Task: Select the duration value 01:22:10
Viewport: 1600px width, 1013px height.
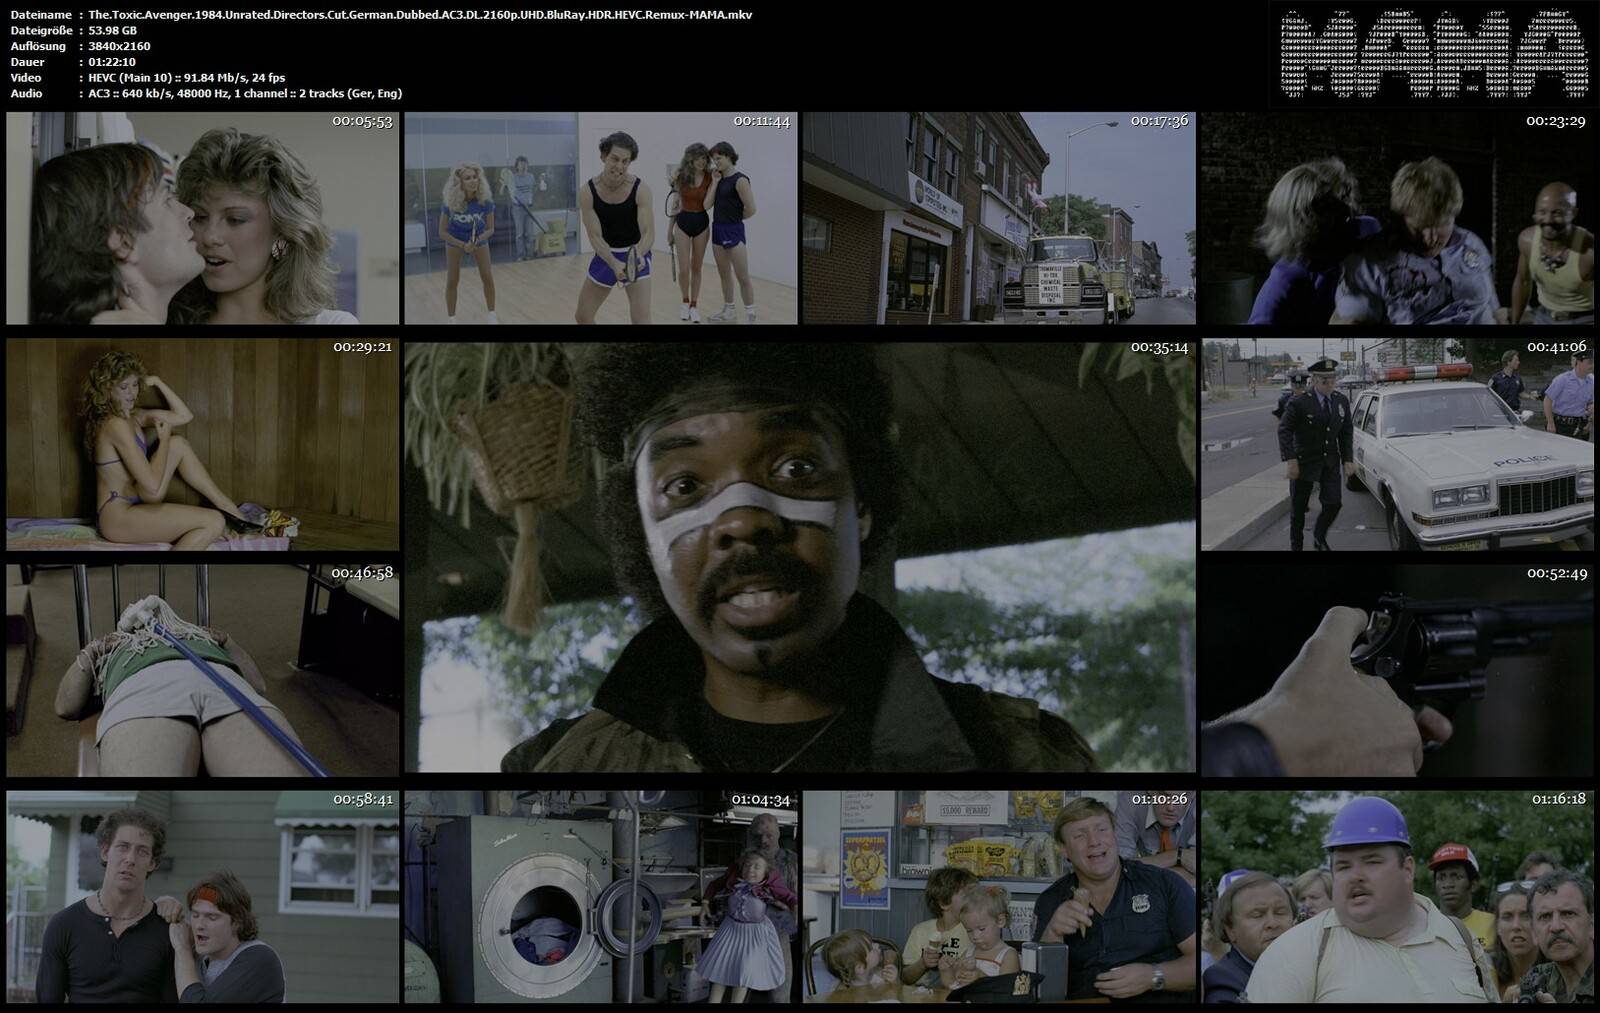Action: coord(112,62)
